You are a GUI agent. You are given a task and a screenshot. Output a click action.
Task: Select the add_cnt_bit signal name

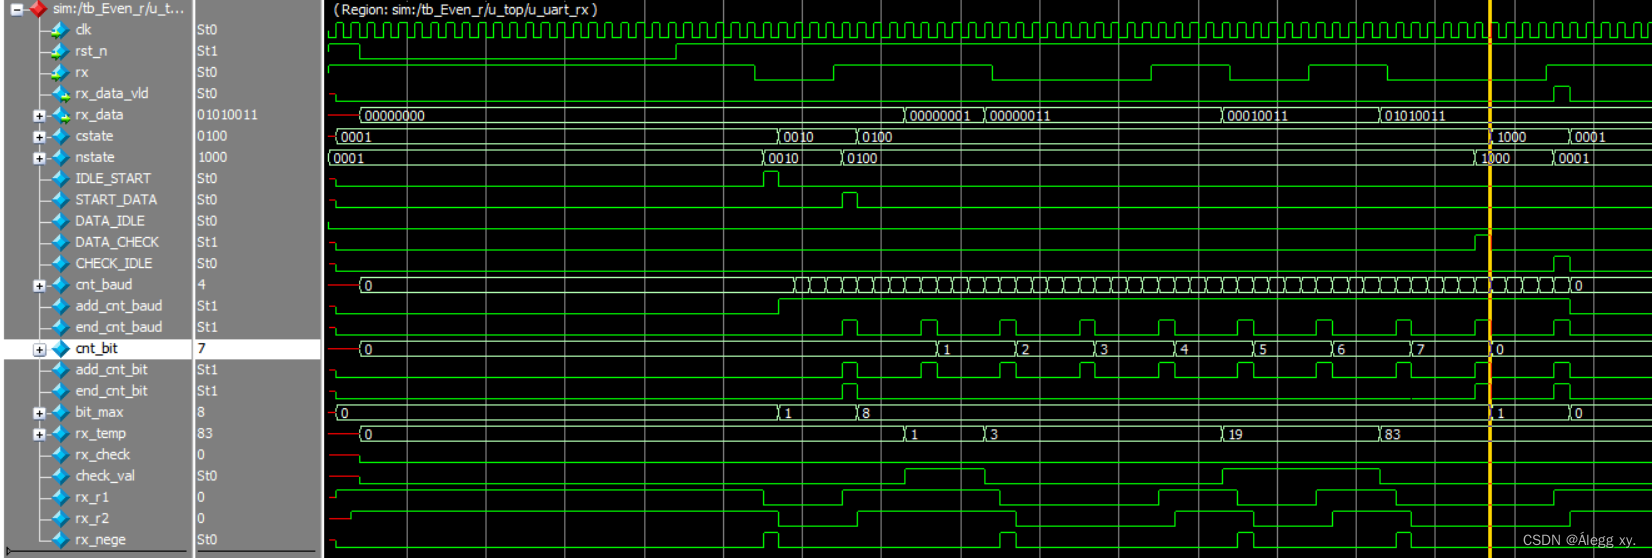111,370
